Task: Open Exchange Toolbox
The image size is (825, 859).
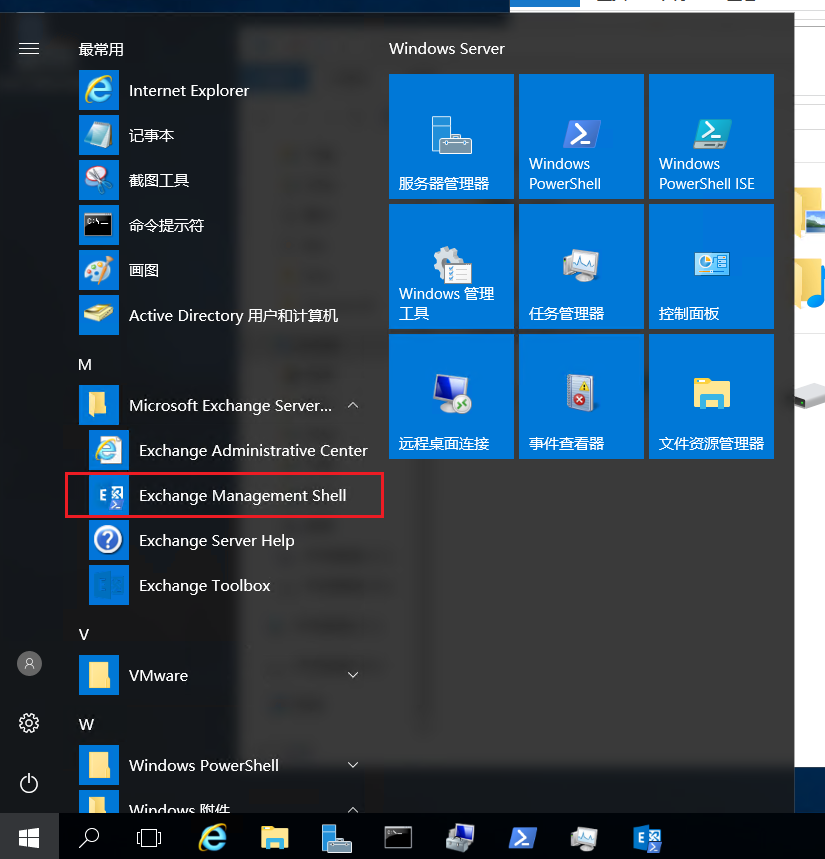Action: tap(230, 585)
